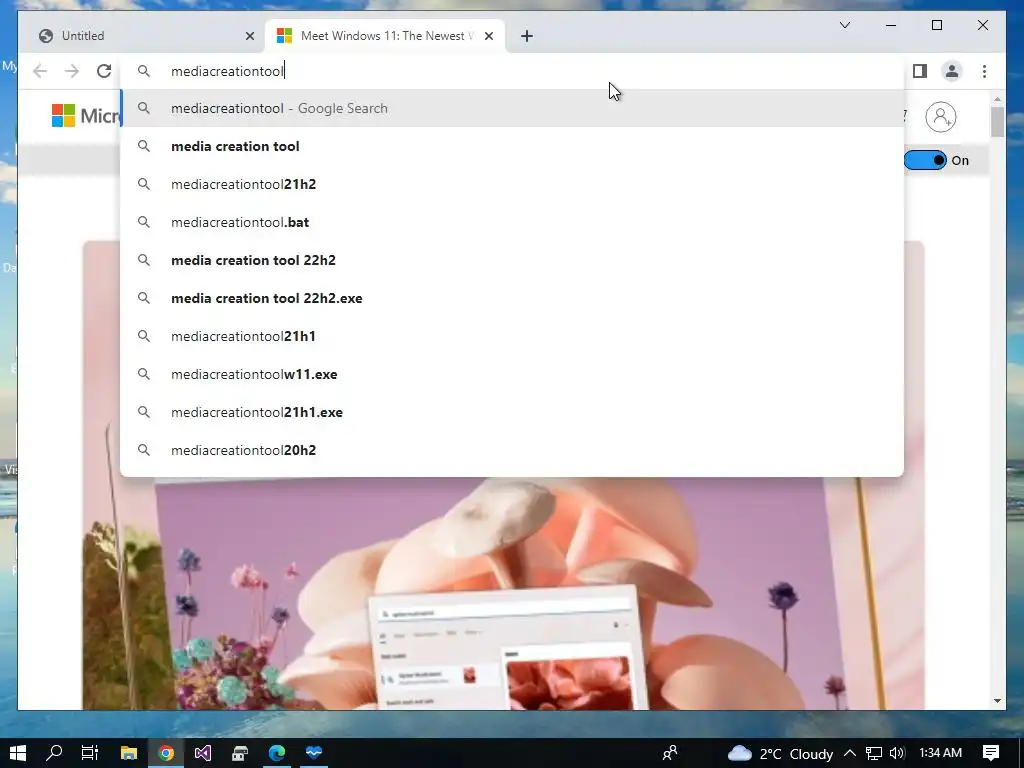This screenshot has height=768, width=1024.
Task: Go forward using the forward arrow
Action: pos(72,71)
